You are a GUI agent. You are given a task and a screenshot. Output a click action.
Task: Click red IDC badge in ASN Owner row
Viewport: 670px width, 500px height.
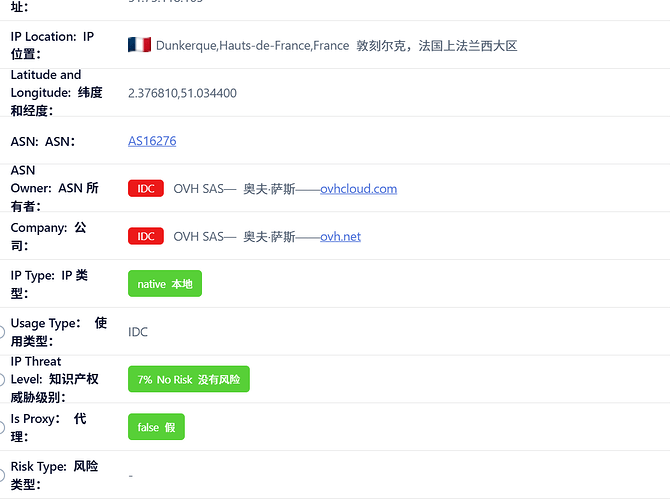point(146,188)
